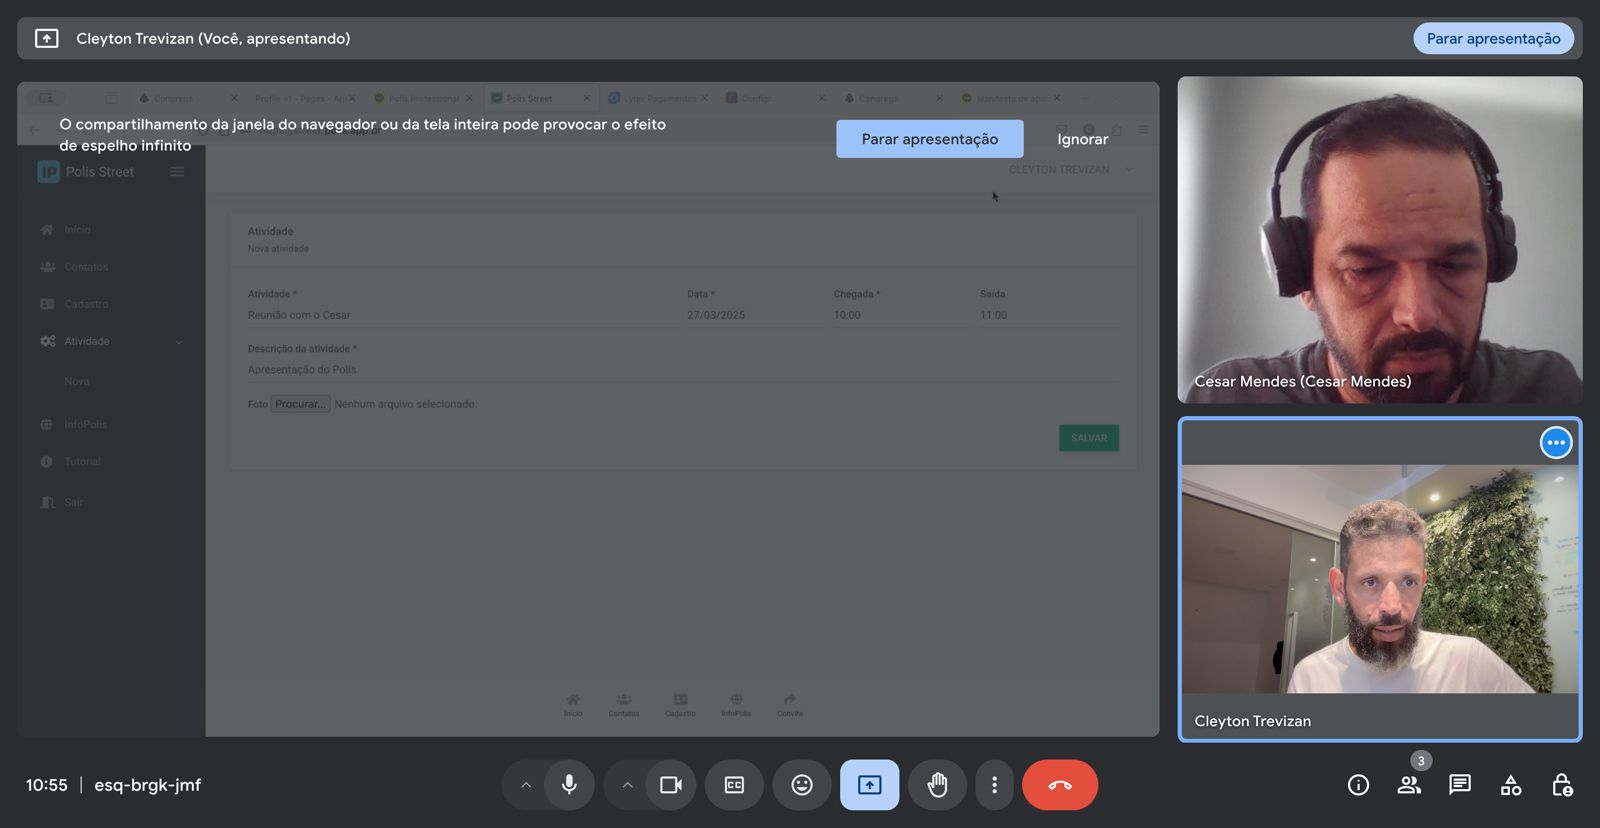This screenshot has height=828, width=1600.
Task: Click the present screen icon
Action: [869, 785]
